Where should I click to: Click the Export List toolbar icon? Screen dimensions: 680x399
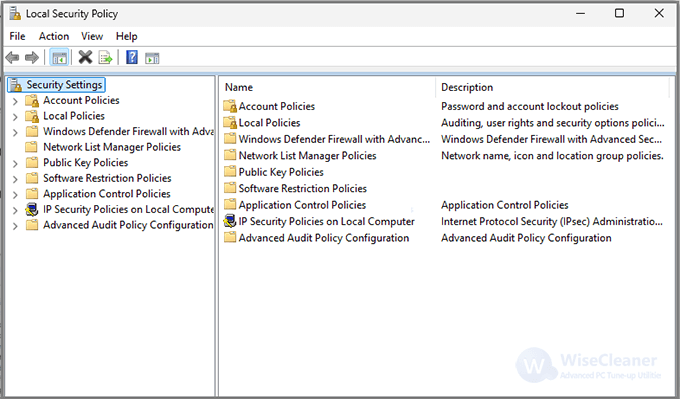105,57
